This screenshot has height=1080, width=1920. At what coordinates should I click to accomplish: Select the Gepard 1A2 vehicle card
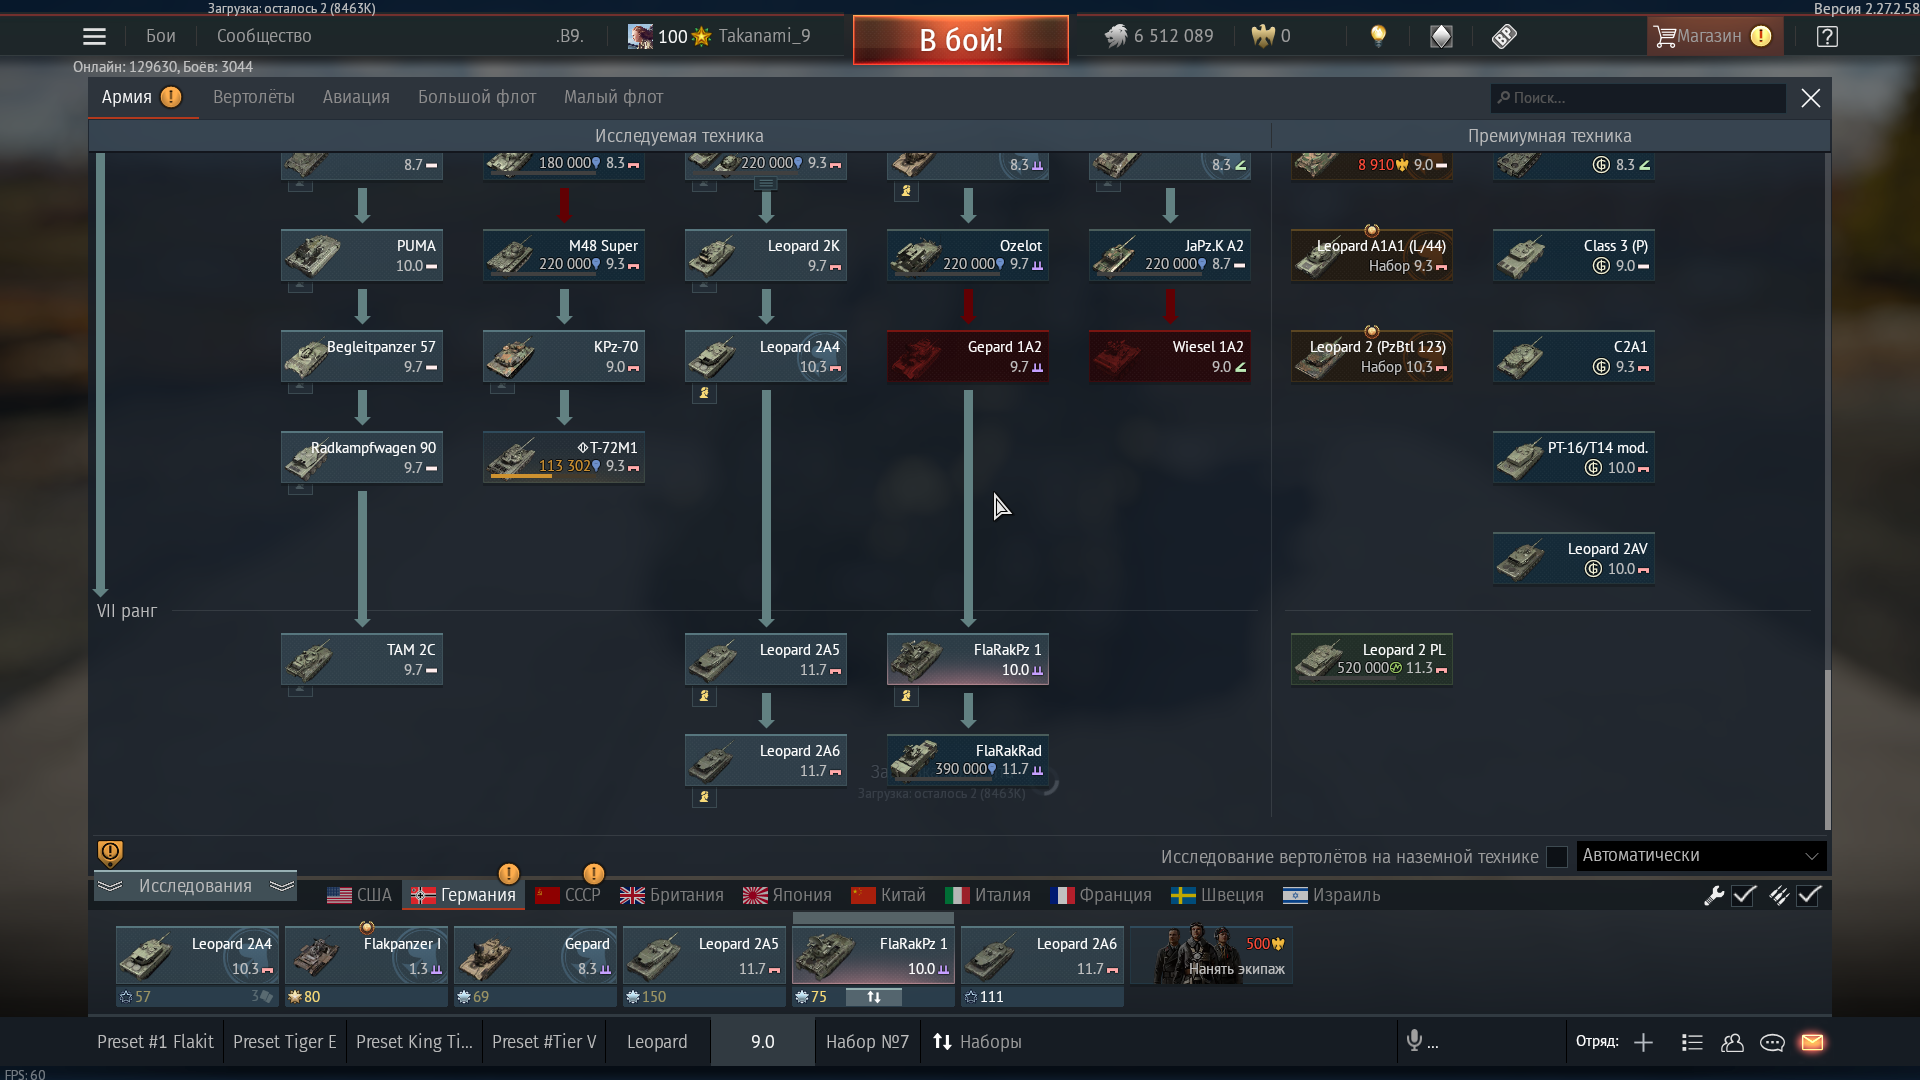(x=968, y=357)
